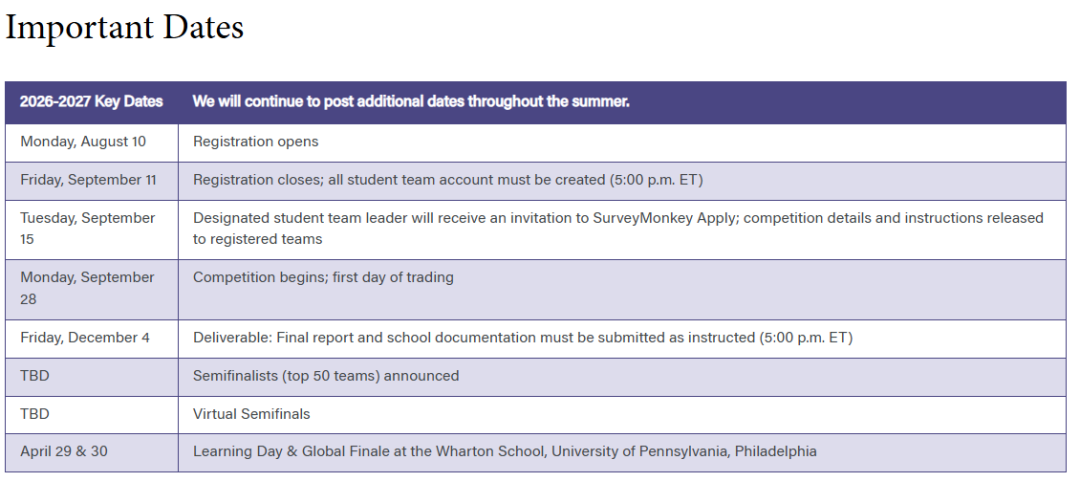Screen dimensions: 1080x482
Task: Click Semifinalists (top 50 teams) announced text
Action: click(326, 376)
